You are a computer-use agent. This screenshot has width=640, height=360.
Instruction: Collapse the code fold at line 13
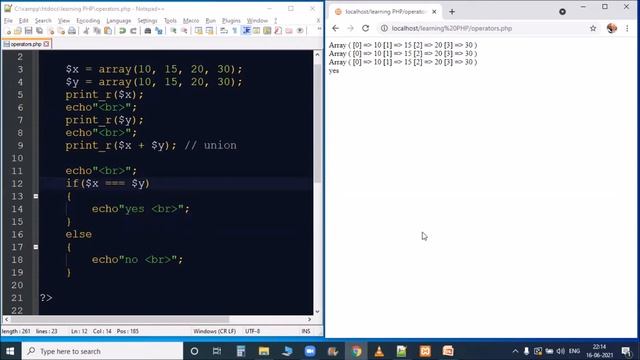pyautogui.click(x=36, y=196)
